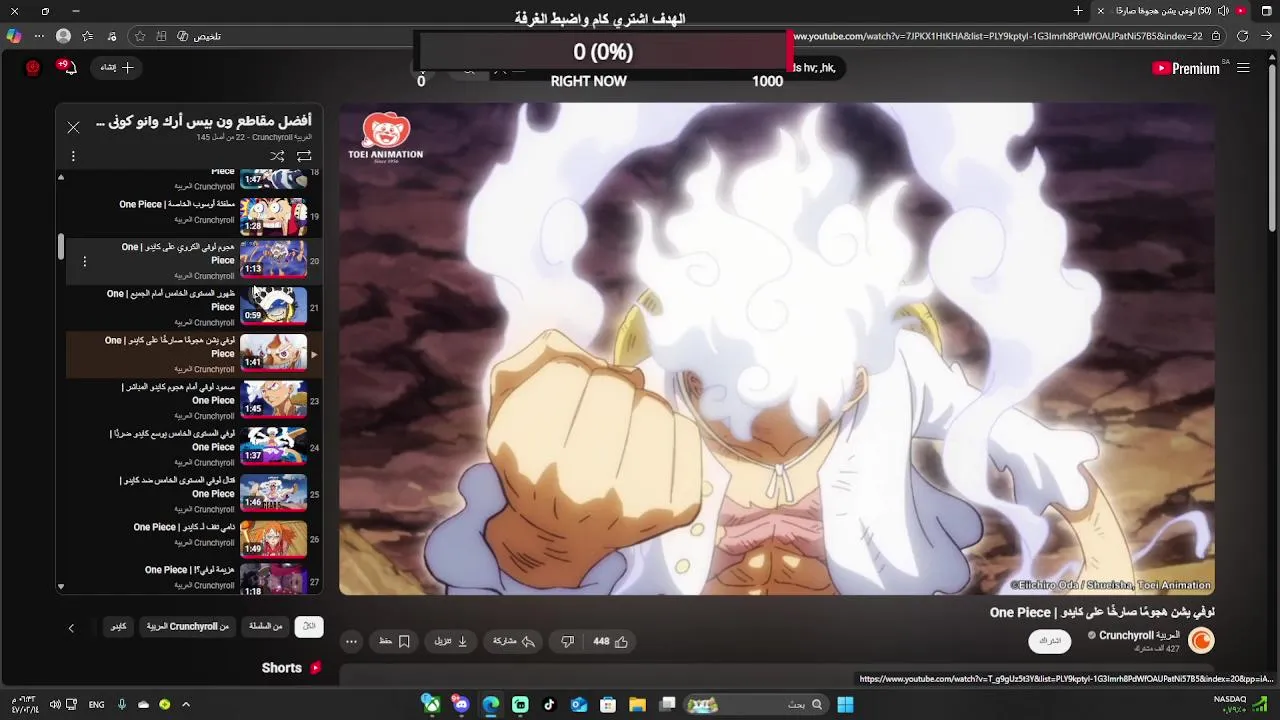Share the video
The width and height of the screenshot is (1280, 720).
coord(514,641)
